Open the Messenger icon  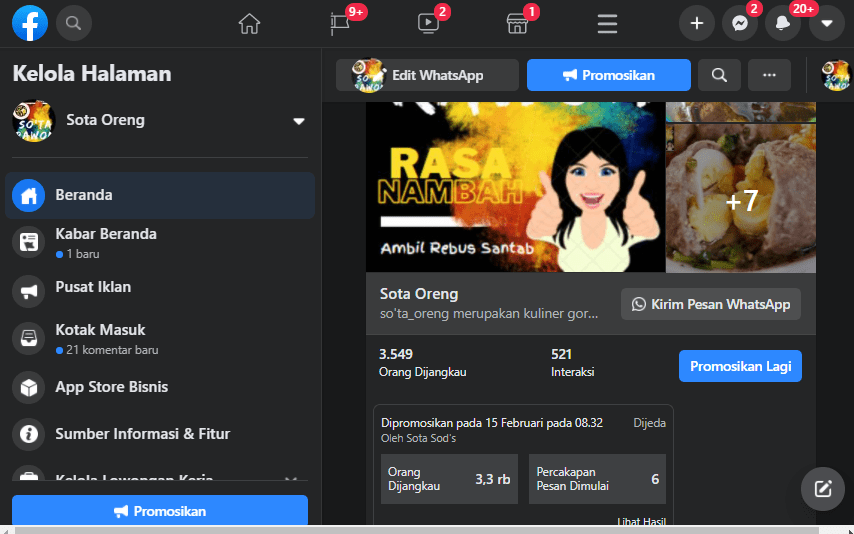click(x=740, y=23)
